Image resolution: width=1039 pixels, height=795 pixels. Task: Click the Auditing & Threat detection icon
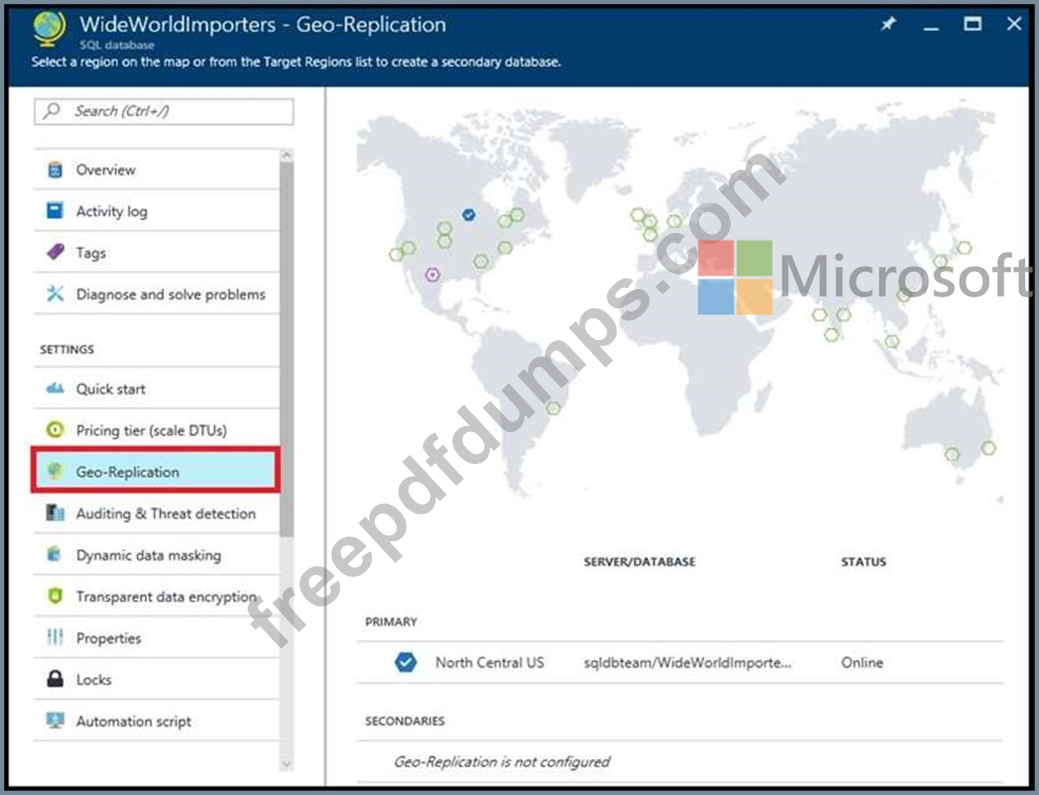(x=55, y=513)
